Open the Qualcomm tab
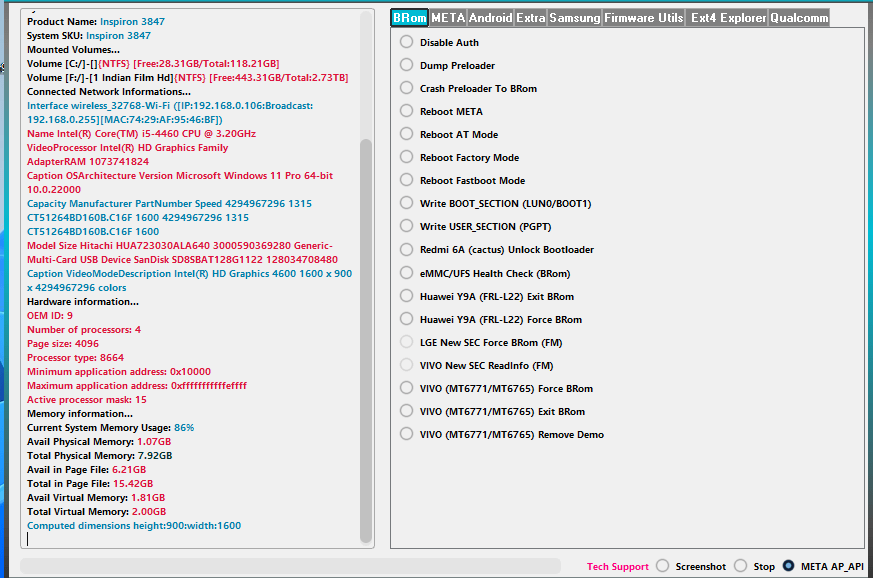Viewport: 873px width, 578px height. click(799, 18)
